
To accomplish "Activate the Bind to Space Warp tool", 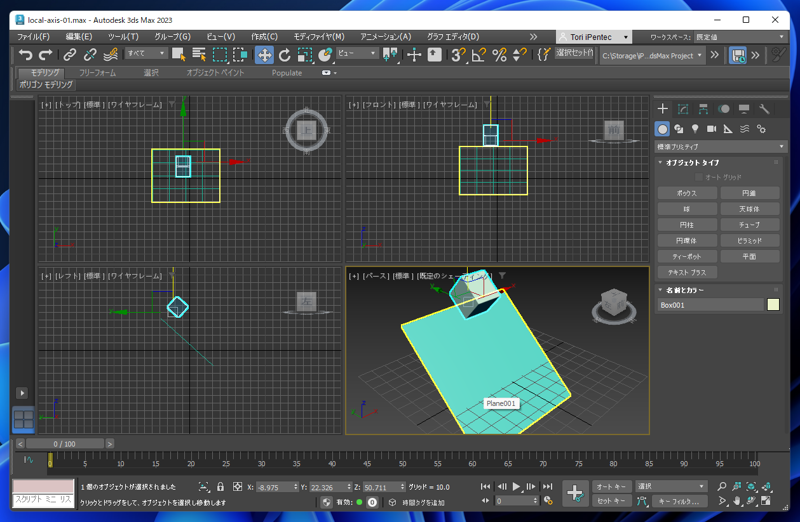I will tap(110, 55).
